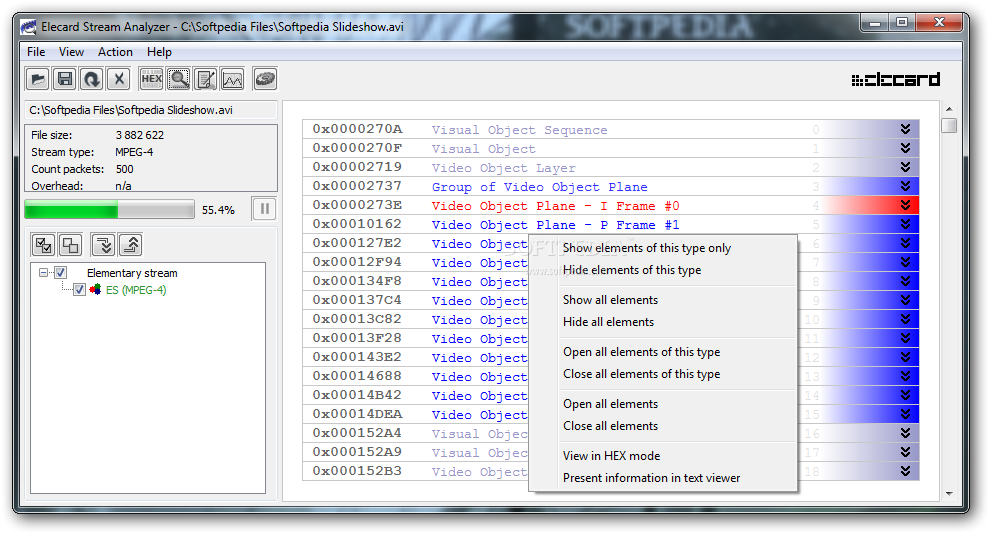The width and height of the screenshot is (990, 534).
Task: Click the file path field above file info
Action: [x=151, y=110]
